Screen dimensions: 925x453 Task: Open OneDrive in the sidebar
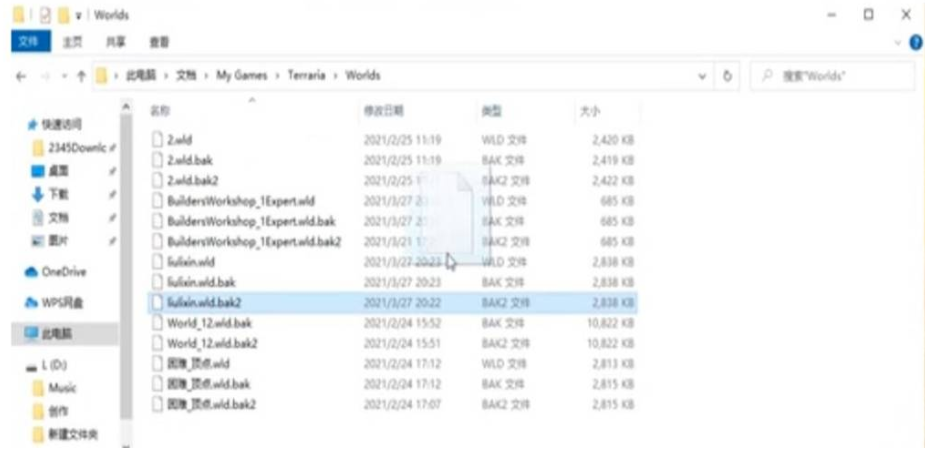(x=63, y=272)
